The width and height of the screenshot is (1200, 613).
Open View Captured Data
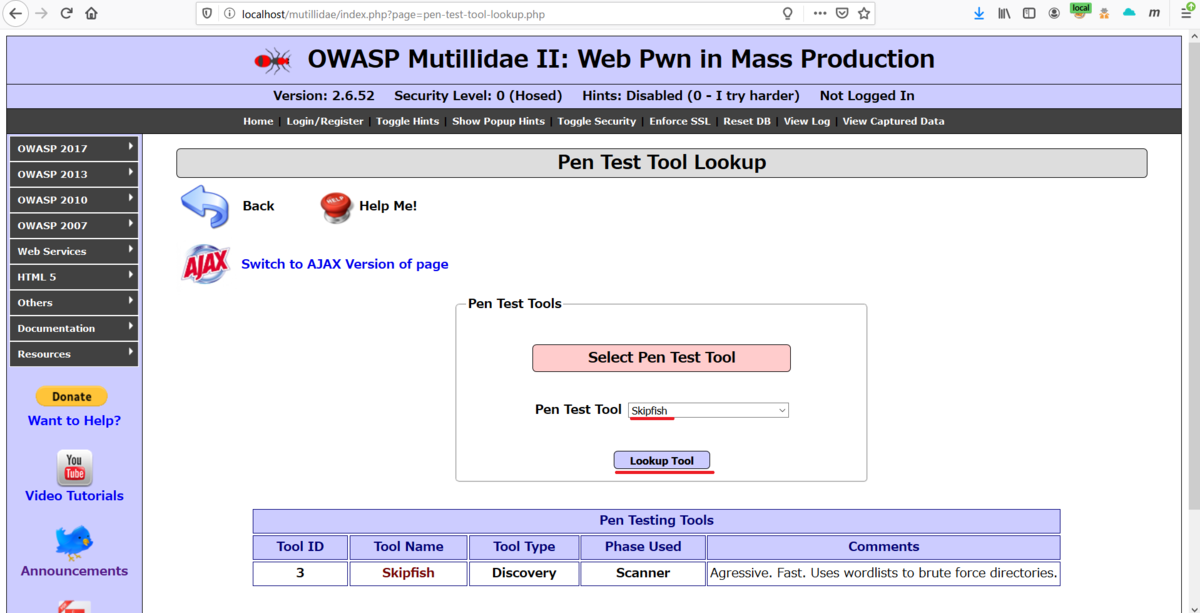tap(893, 121)
